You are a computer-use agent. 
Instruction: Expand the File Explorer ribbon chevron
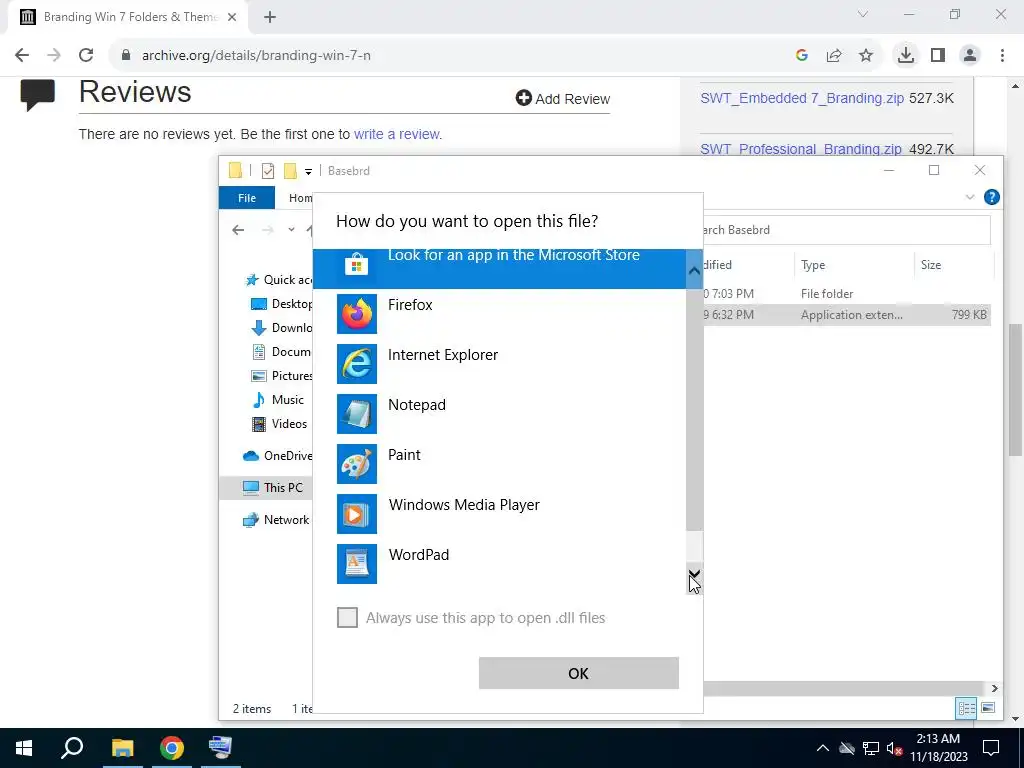tap(970, 197)
